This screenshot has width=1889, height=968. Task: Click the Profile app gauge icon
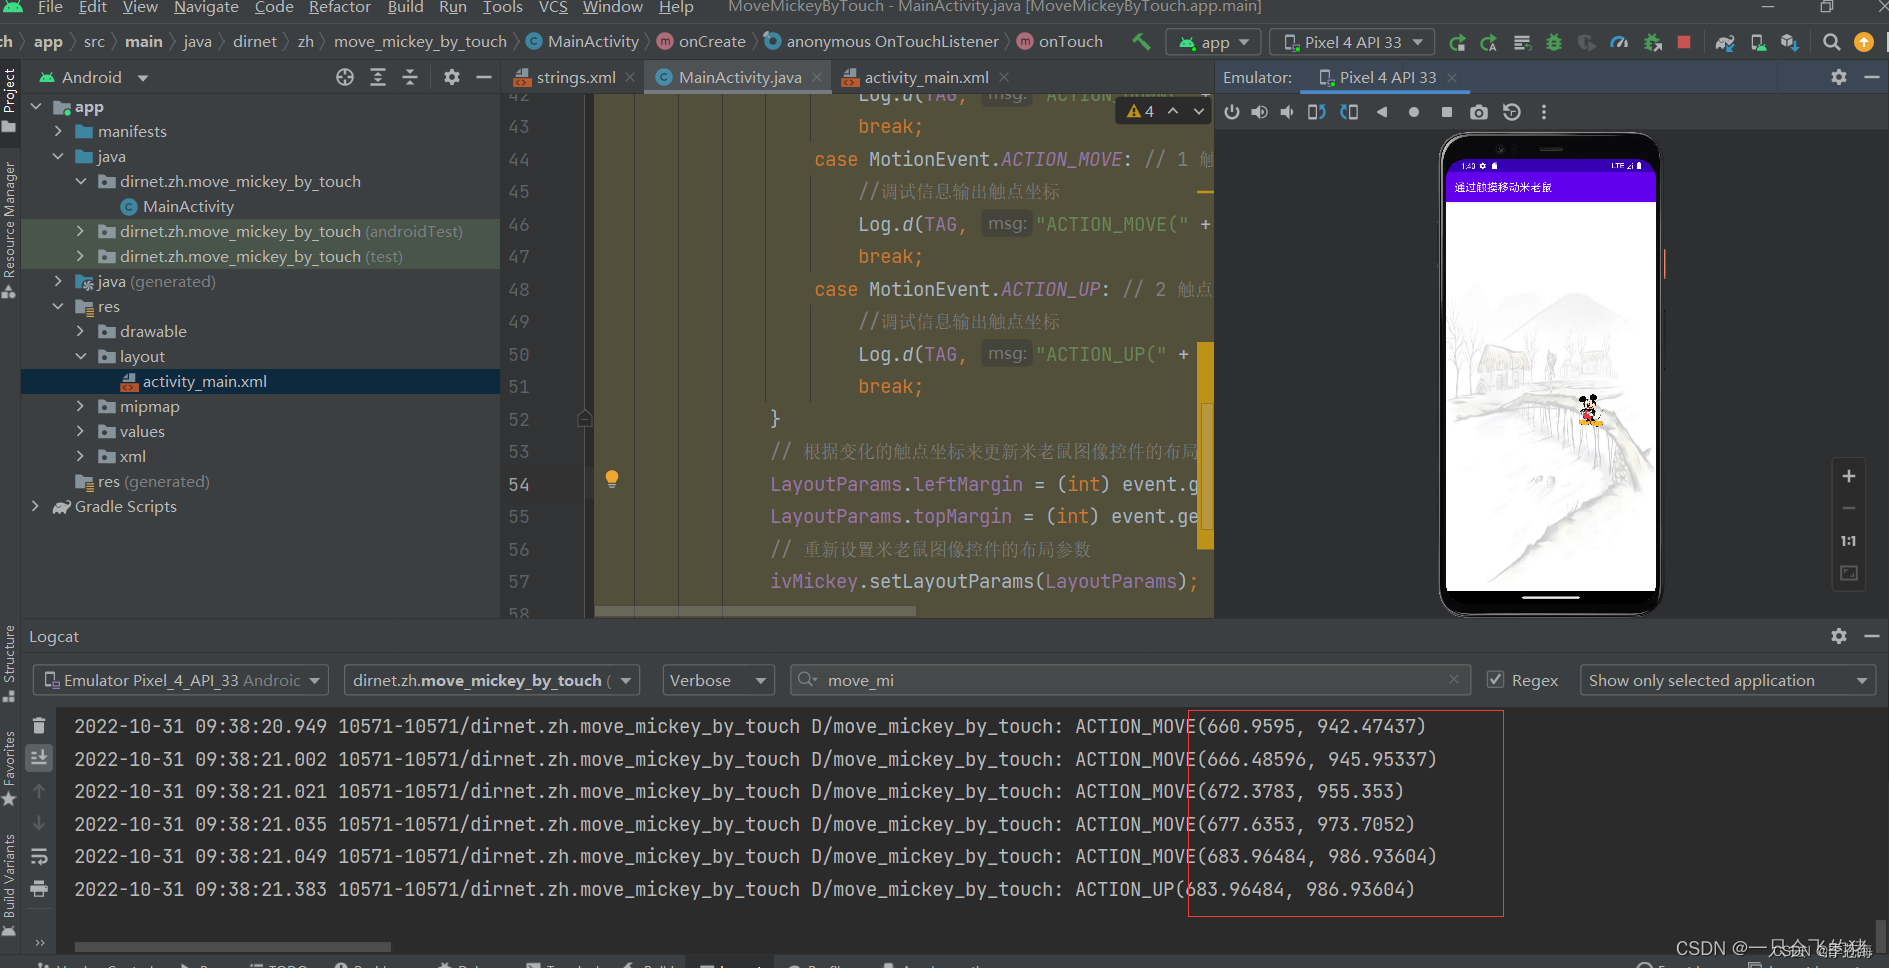1619,42
